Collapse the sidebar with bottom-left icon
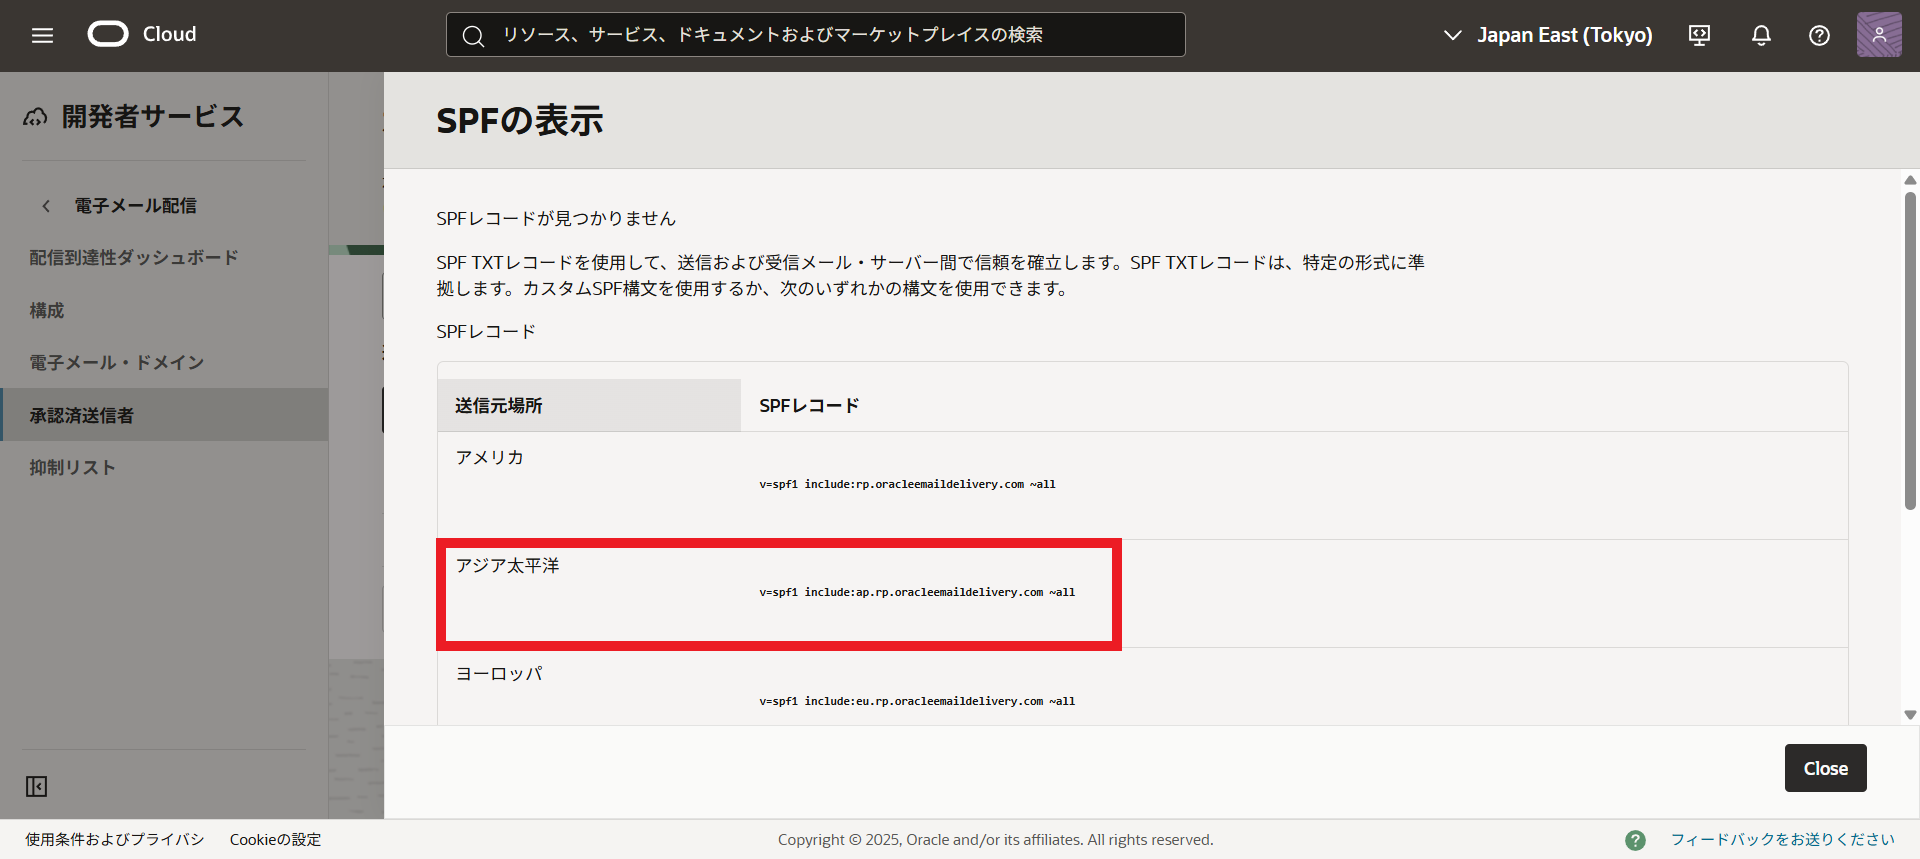 point(37,787)
